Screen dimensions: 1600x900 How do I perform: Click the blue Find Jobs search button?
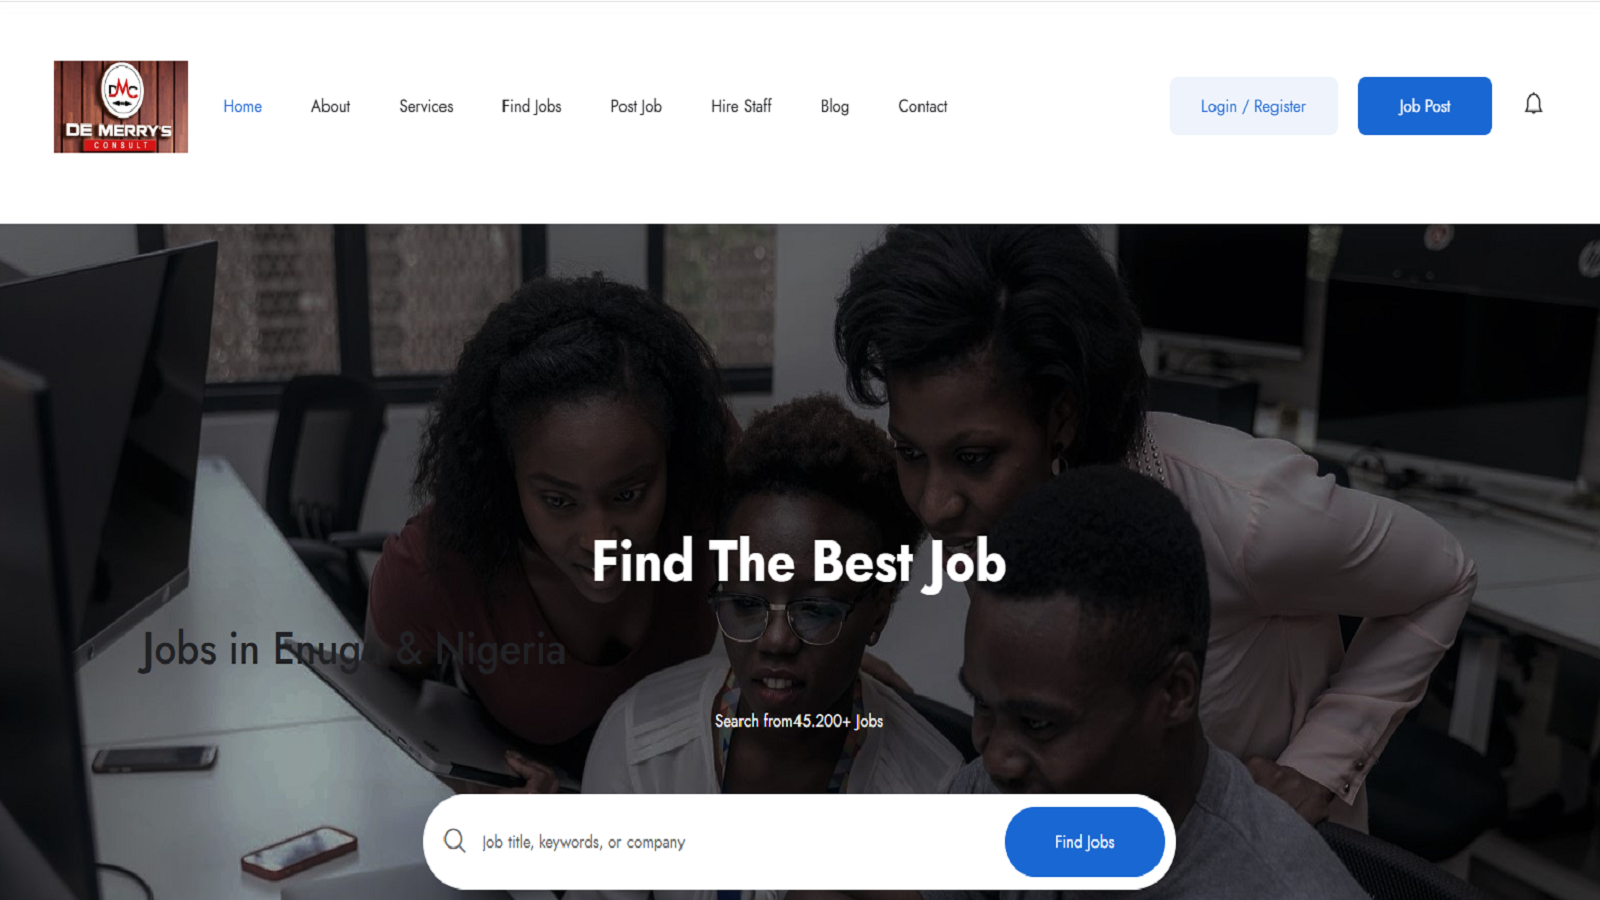pyautogui.click(x=1084, y=842)
